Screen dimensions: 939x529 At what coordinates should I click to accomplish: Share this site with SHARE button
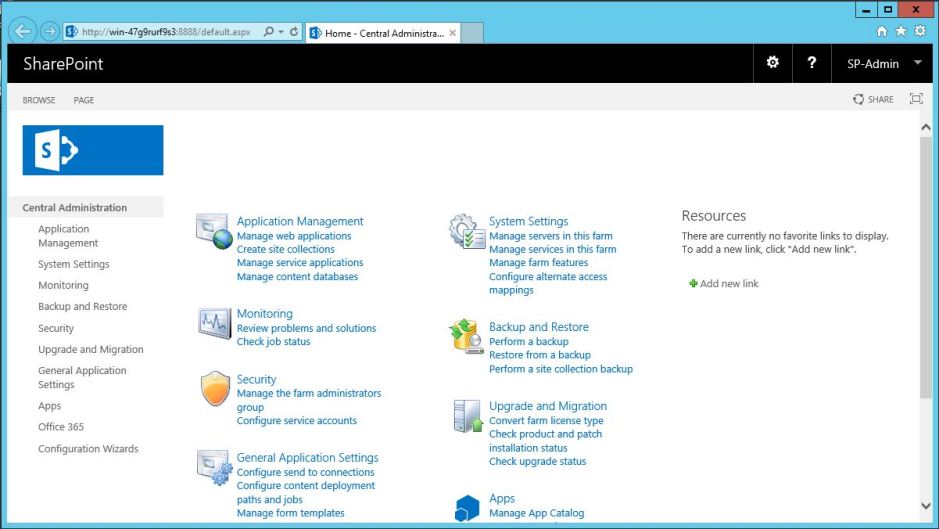(873, 99)
